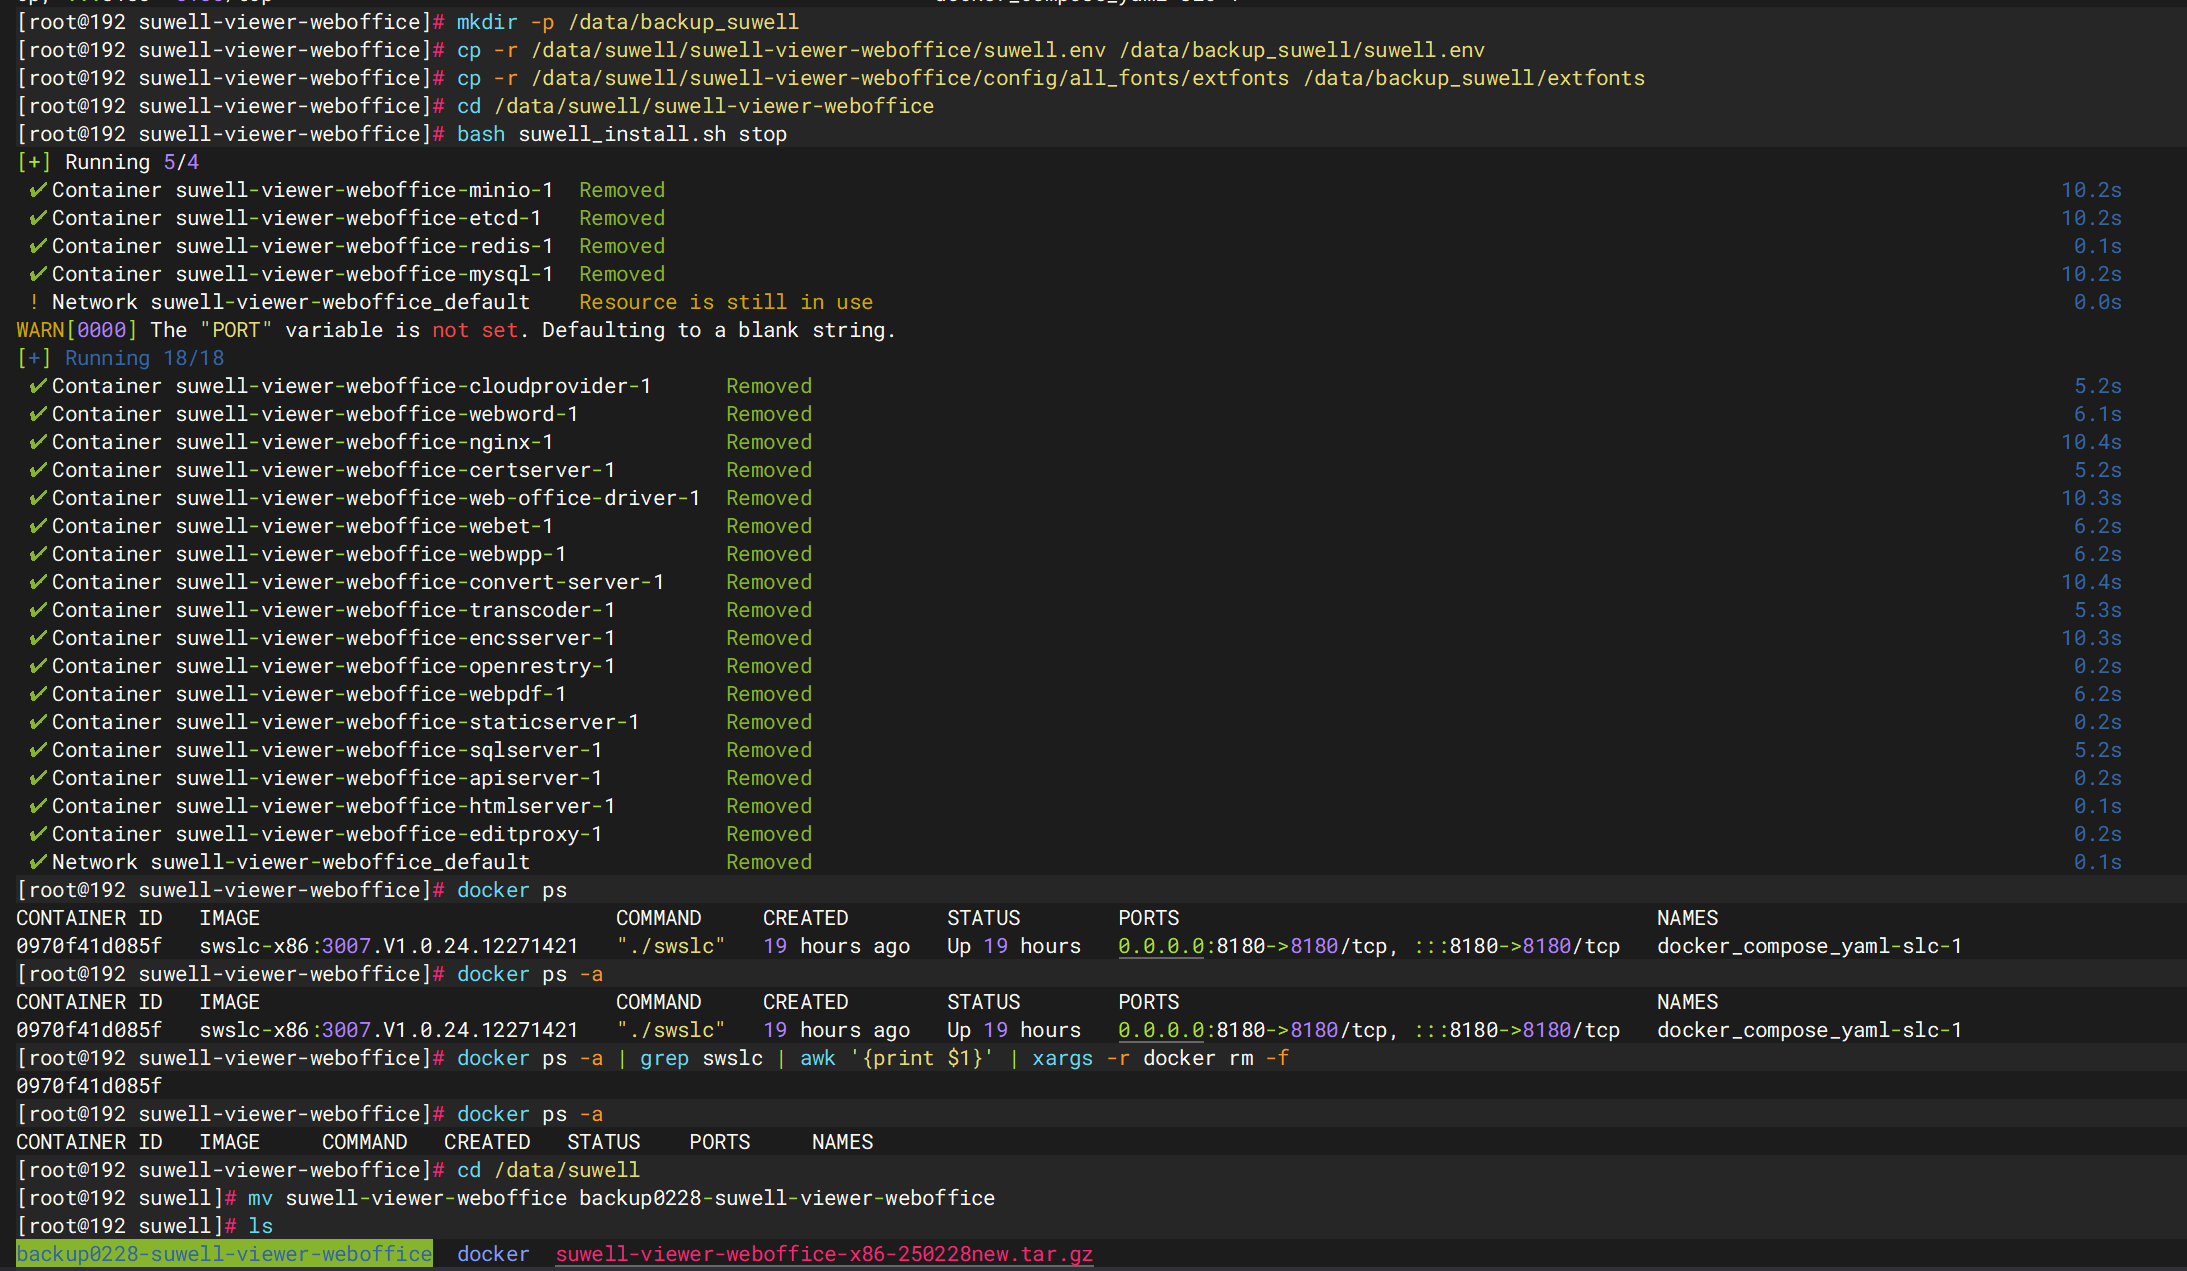Click the green checkmark beside minio-1 container
2187x1271 pixels.
38,190
